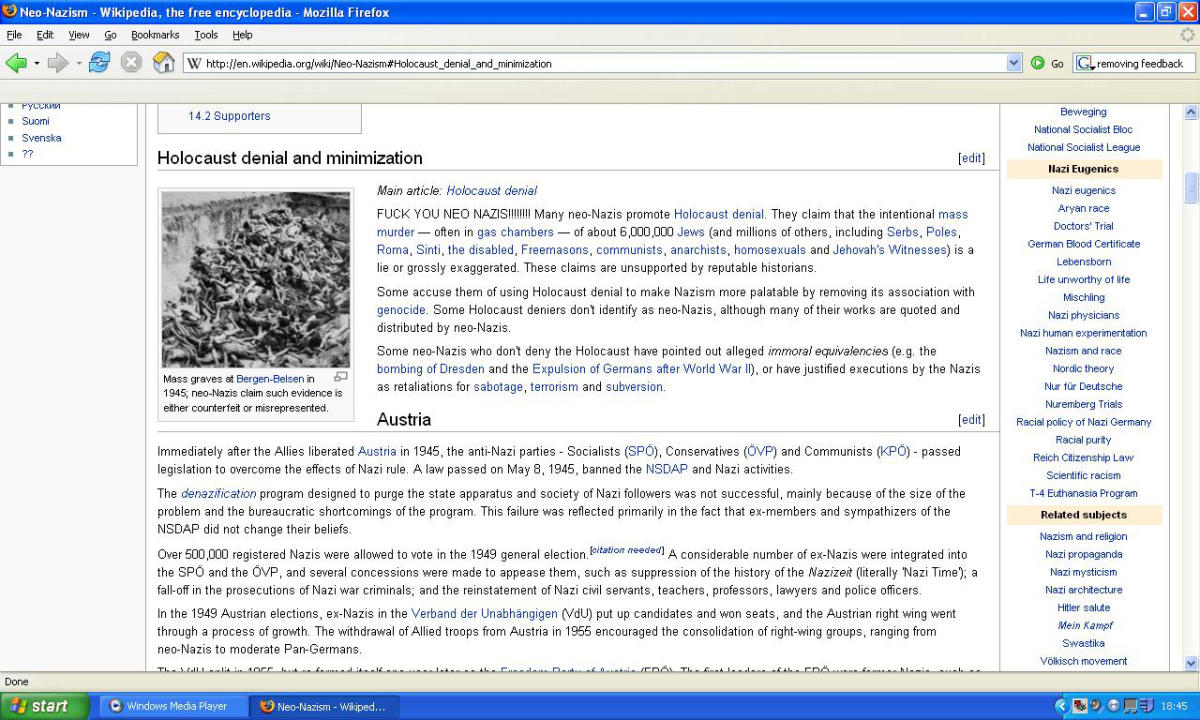Open the Tools menu
Screen dimensions: 1200x720
[x=206, y=34]
